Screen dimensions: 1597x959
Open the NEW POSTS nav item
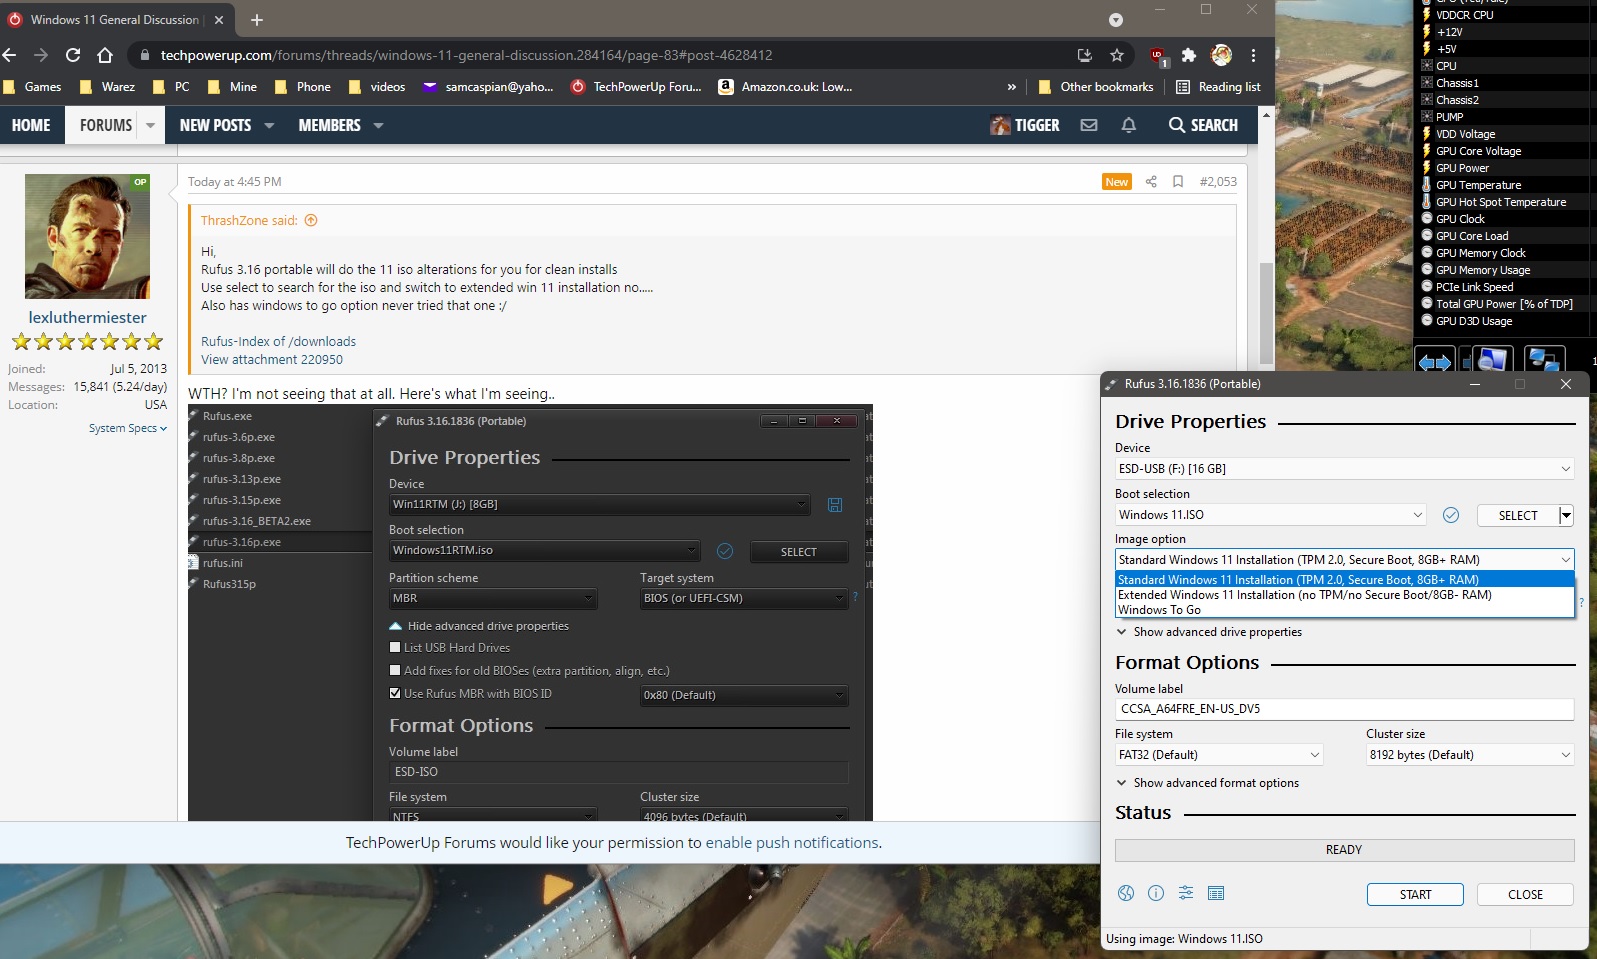[215, 125]
